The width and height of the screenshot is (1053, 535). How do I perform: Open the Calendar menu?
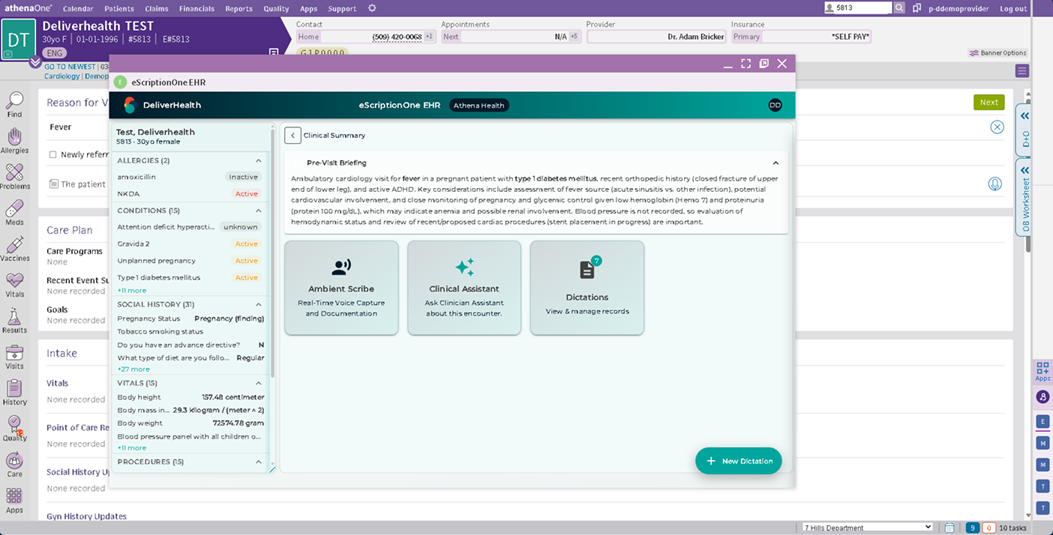pos(78,9)
